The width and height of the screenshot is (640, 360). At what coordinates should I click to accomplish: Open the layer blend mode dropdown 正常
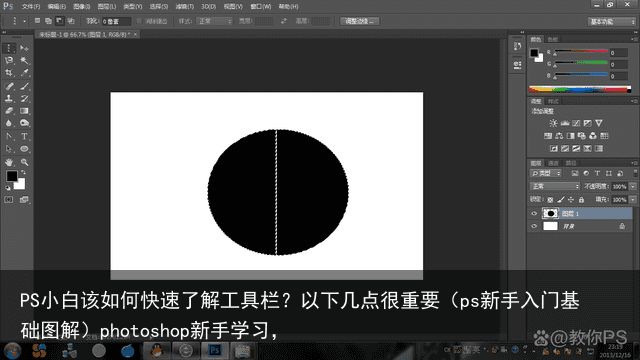click(555, 186)
